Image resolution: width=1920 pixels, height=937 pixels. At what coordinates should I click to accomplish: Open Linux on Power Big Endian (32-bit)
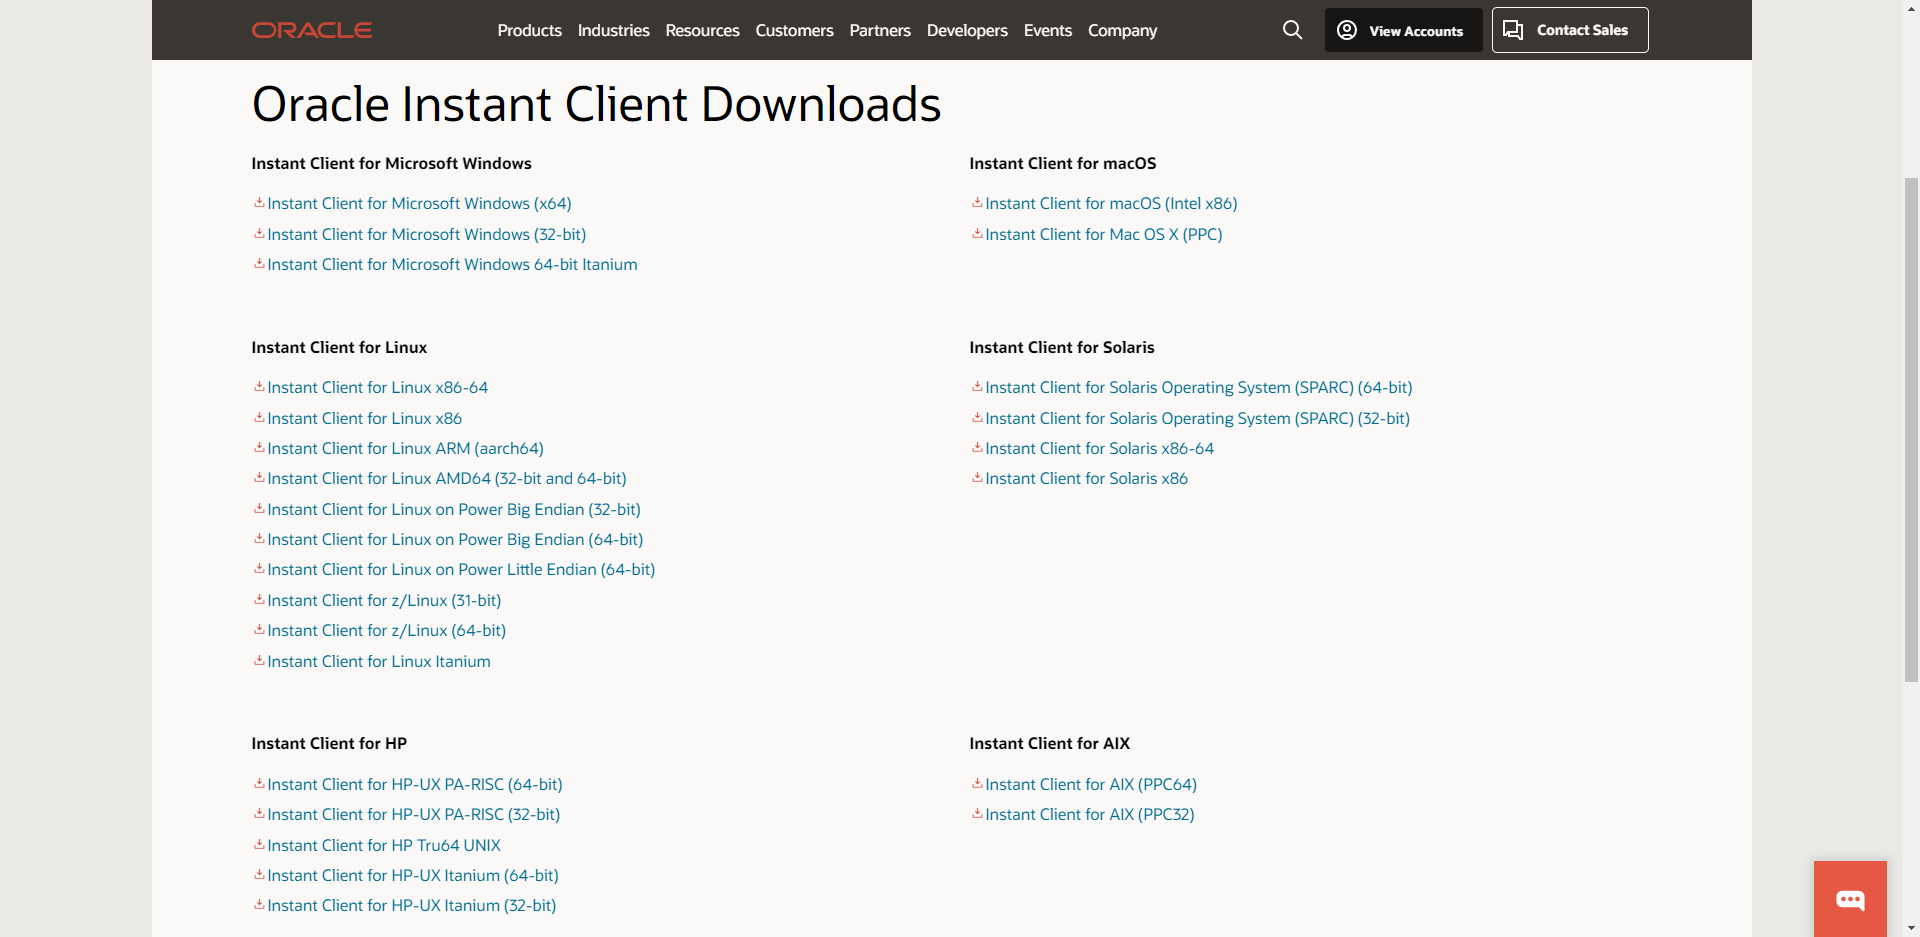click(x=454, y=509)
